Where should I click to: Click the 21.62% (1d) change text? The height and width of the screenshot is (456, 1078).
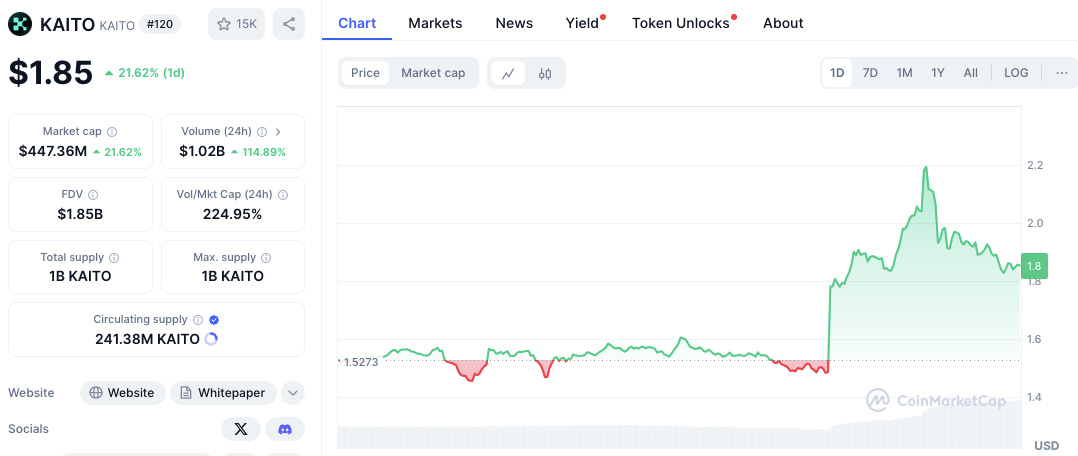[151, 72]
